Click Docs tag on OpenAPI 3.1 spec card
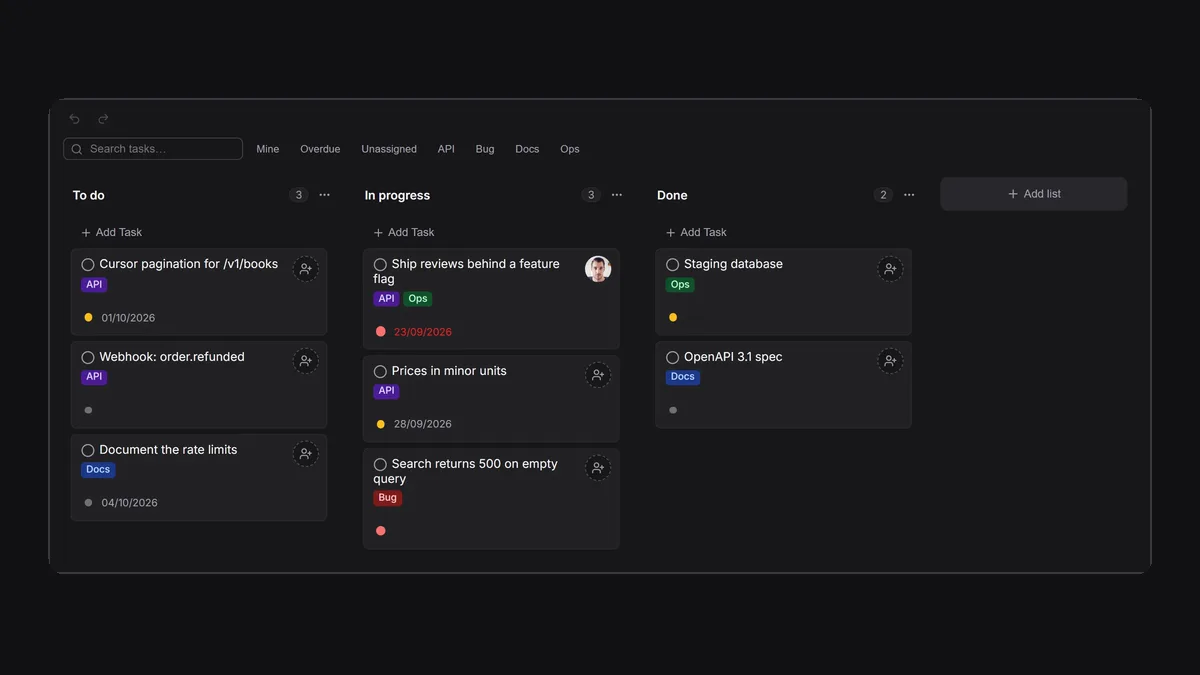Viewport: 1200px width, 675px height. click(x=683, y=377)
